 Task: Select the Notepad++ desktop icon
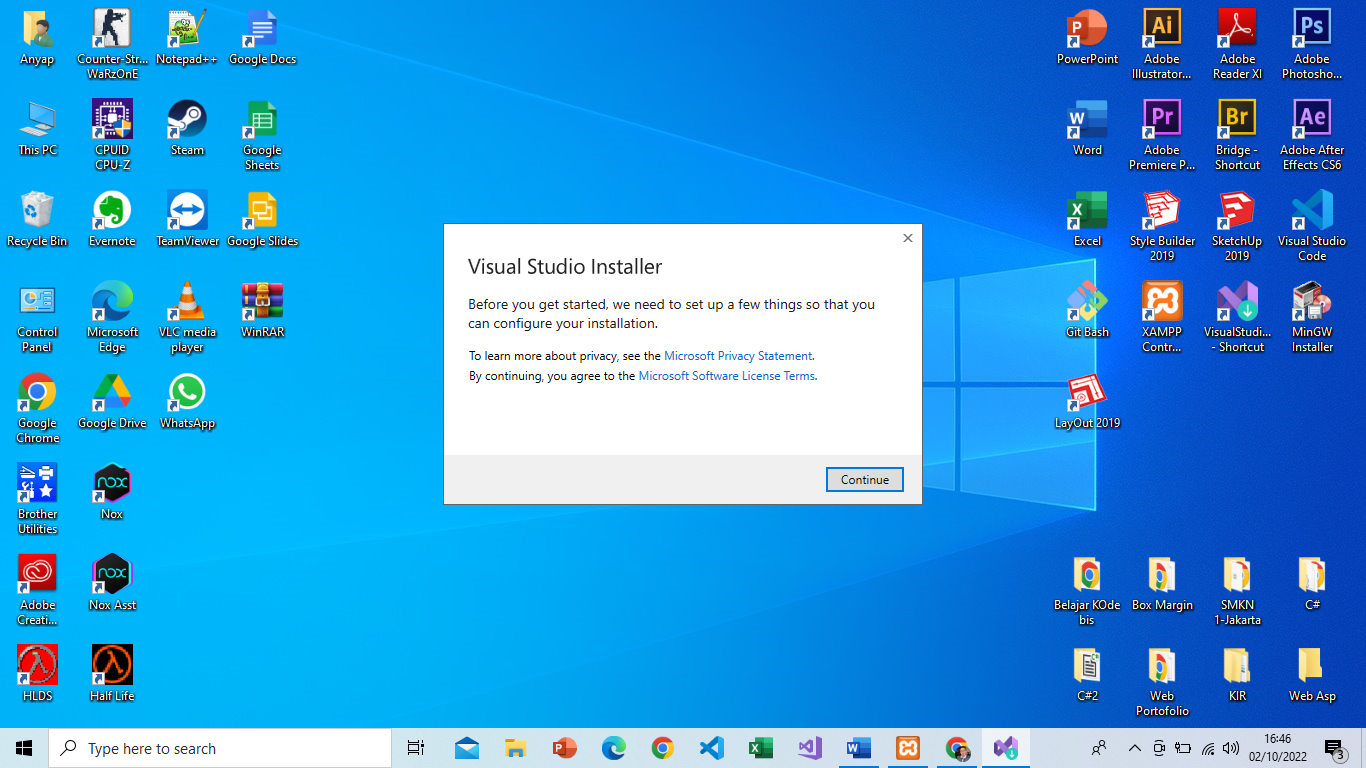[187, 38]
